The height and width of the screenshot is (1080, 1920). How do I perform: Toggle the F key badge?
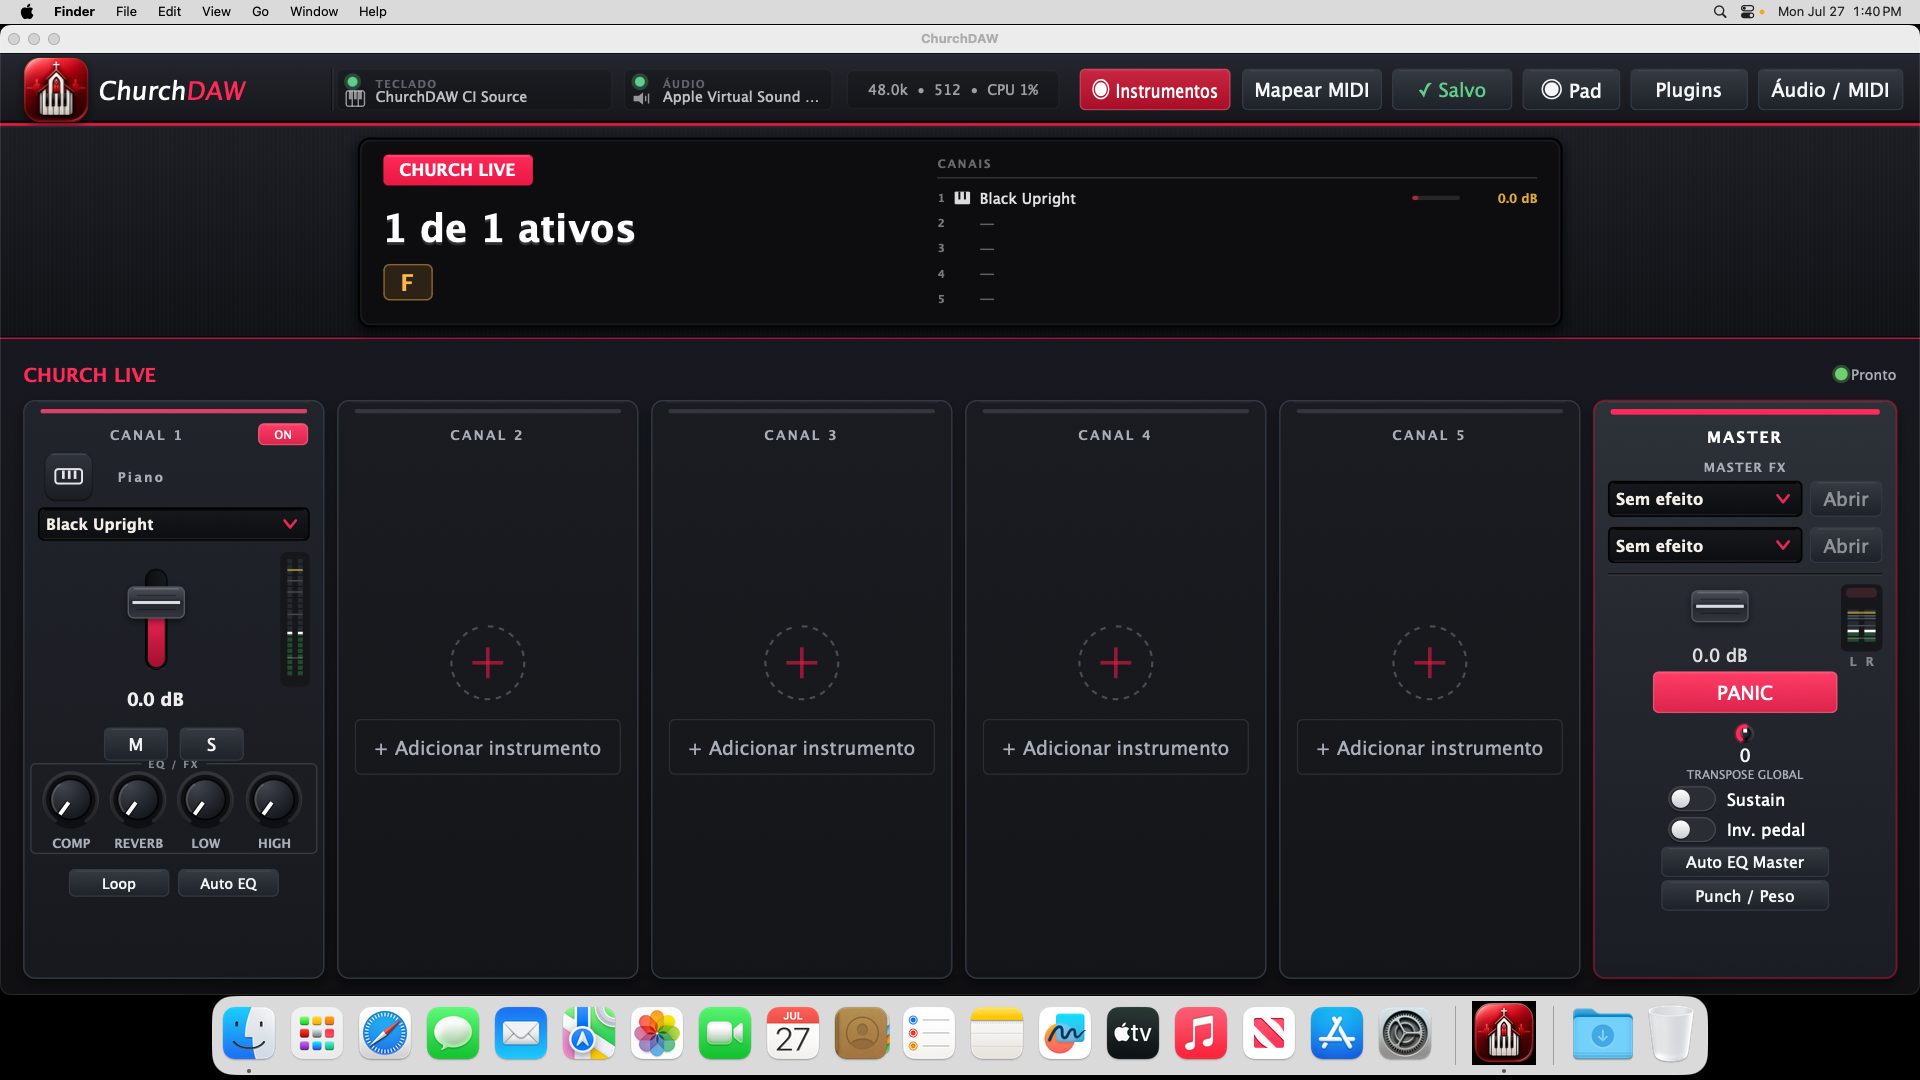click(408, 282)
